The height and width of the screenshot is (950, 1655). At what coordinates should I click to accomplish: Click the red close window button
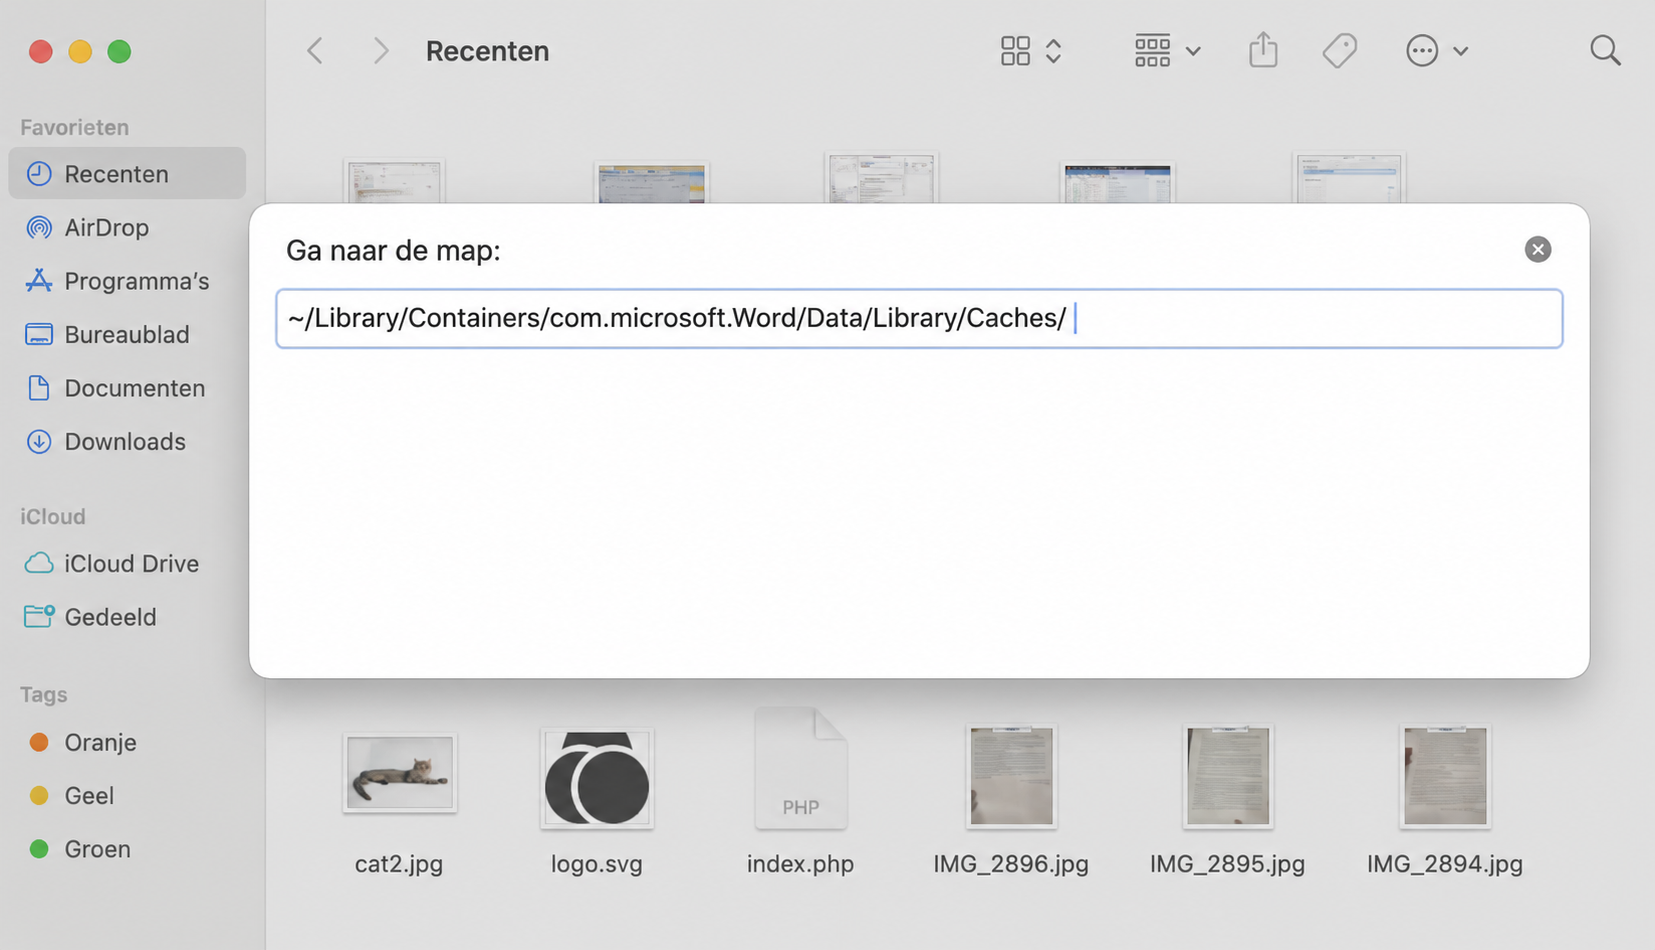41,51
